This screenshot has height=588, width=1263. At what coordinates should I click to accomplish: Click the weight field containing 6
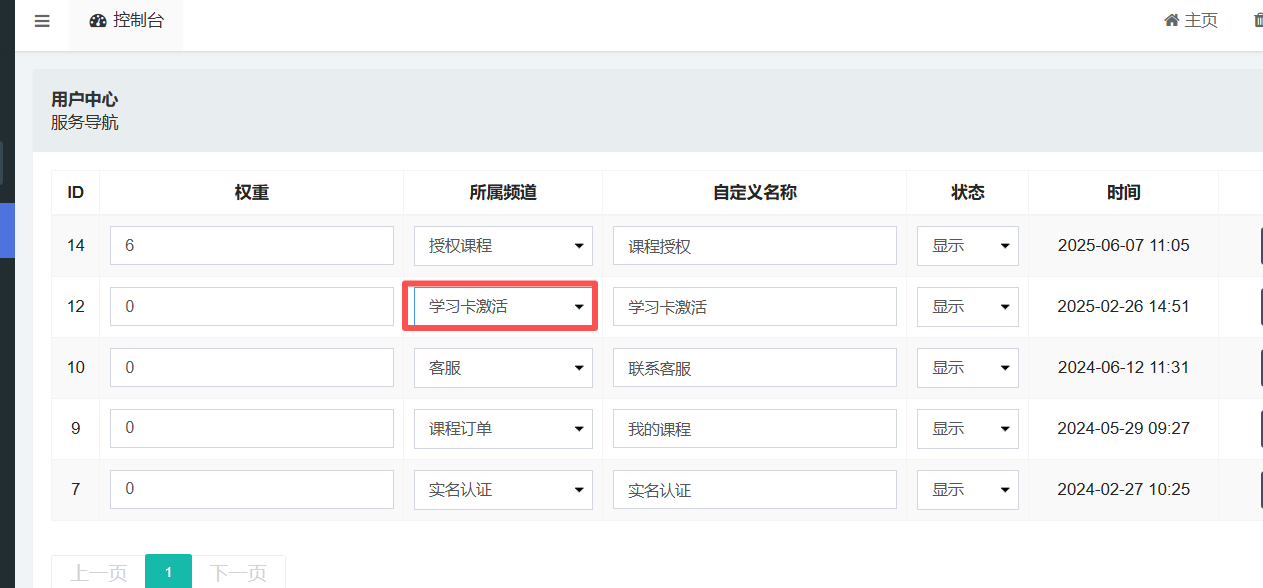click(251, 246)
